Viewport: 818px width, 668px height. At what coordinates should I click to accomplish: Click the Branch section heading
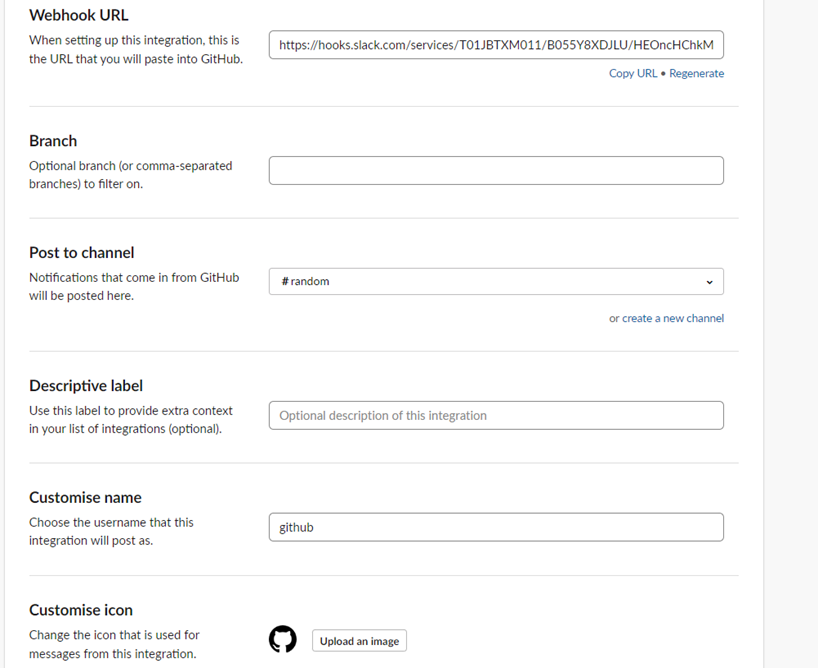click(x=53, y=141)
